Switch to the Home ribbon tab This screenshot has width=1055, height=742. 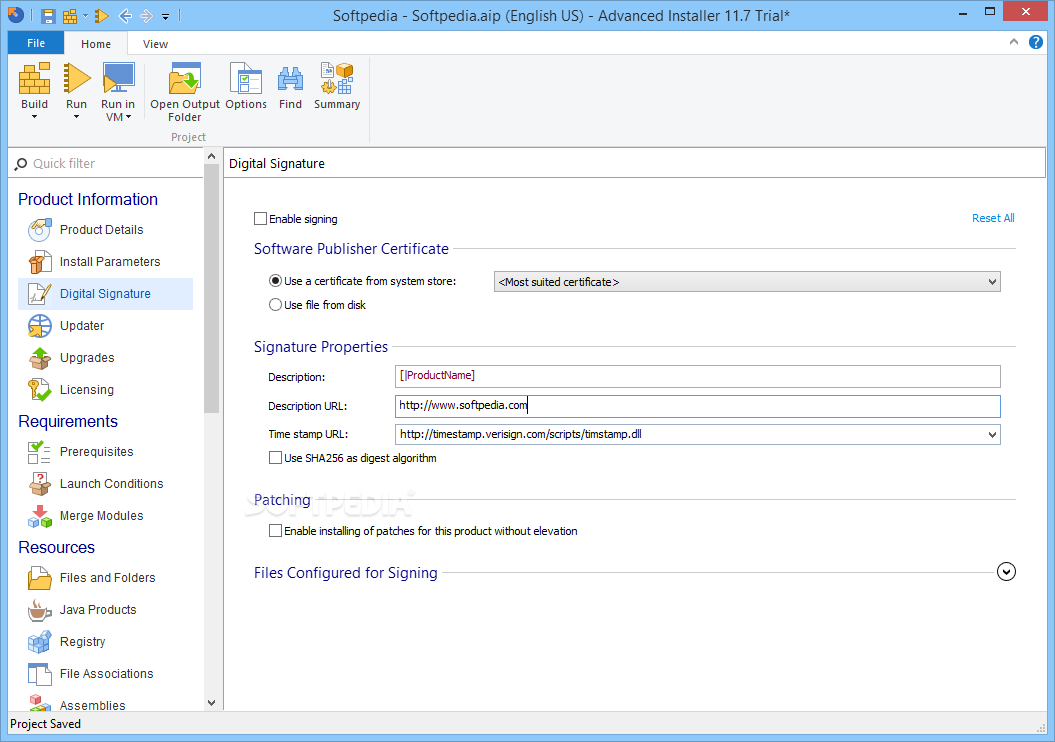[x=96, y=44]
